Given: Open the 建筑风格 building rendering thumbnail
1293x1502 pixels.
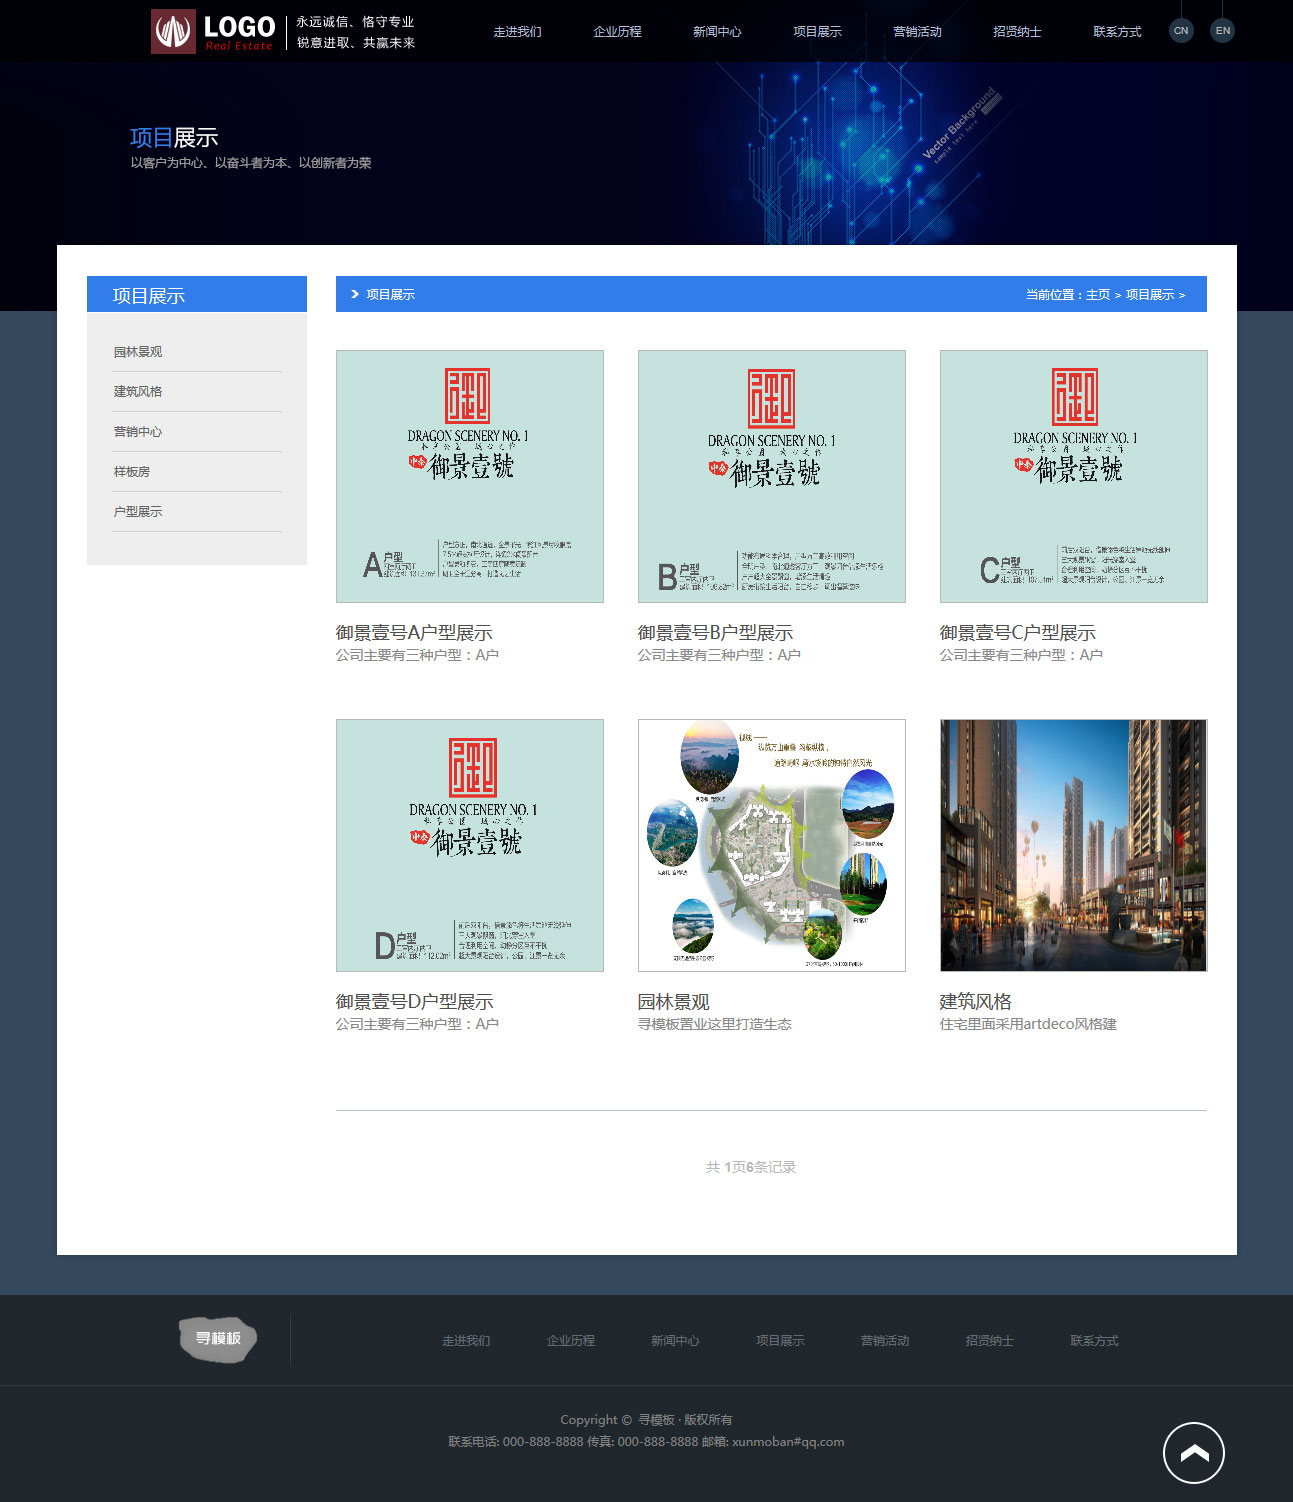Looking at the screenshot, I should coord(1073,845).
